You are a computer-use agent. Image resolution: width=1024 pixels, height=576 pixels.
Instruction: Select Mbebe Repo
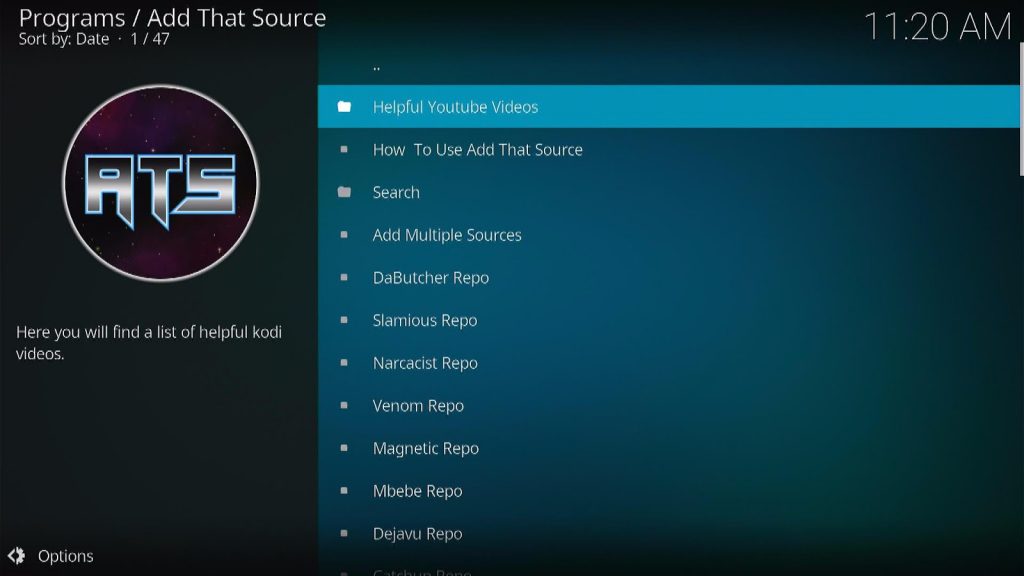[x=669, y=491]
